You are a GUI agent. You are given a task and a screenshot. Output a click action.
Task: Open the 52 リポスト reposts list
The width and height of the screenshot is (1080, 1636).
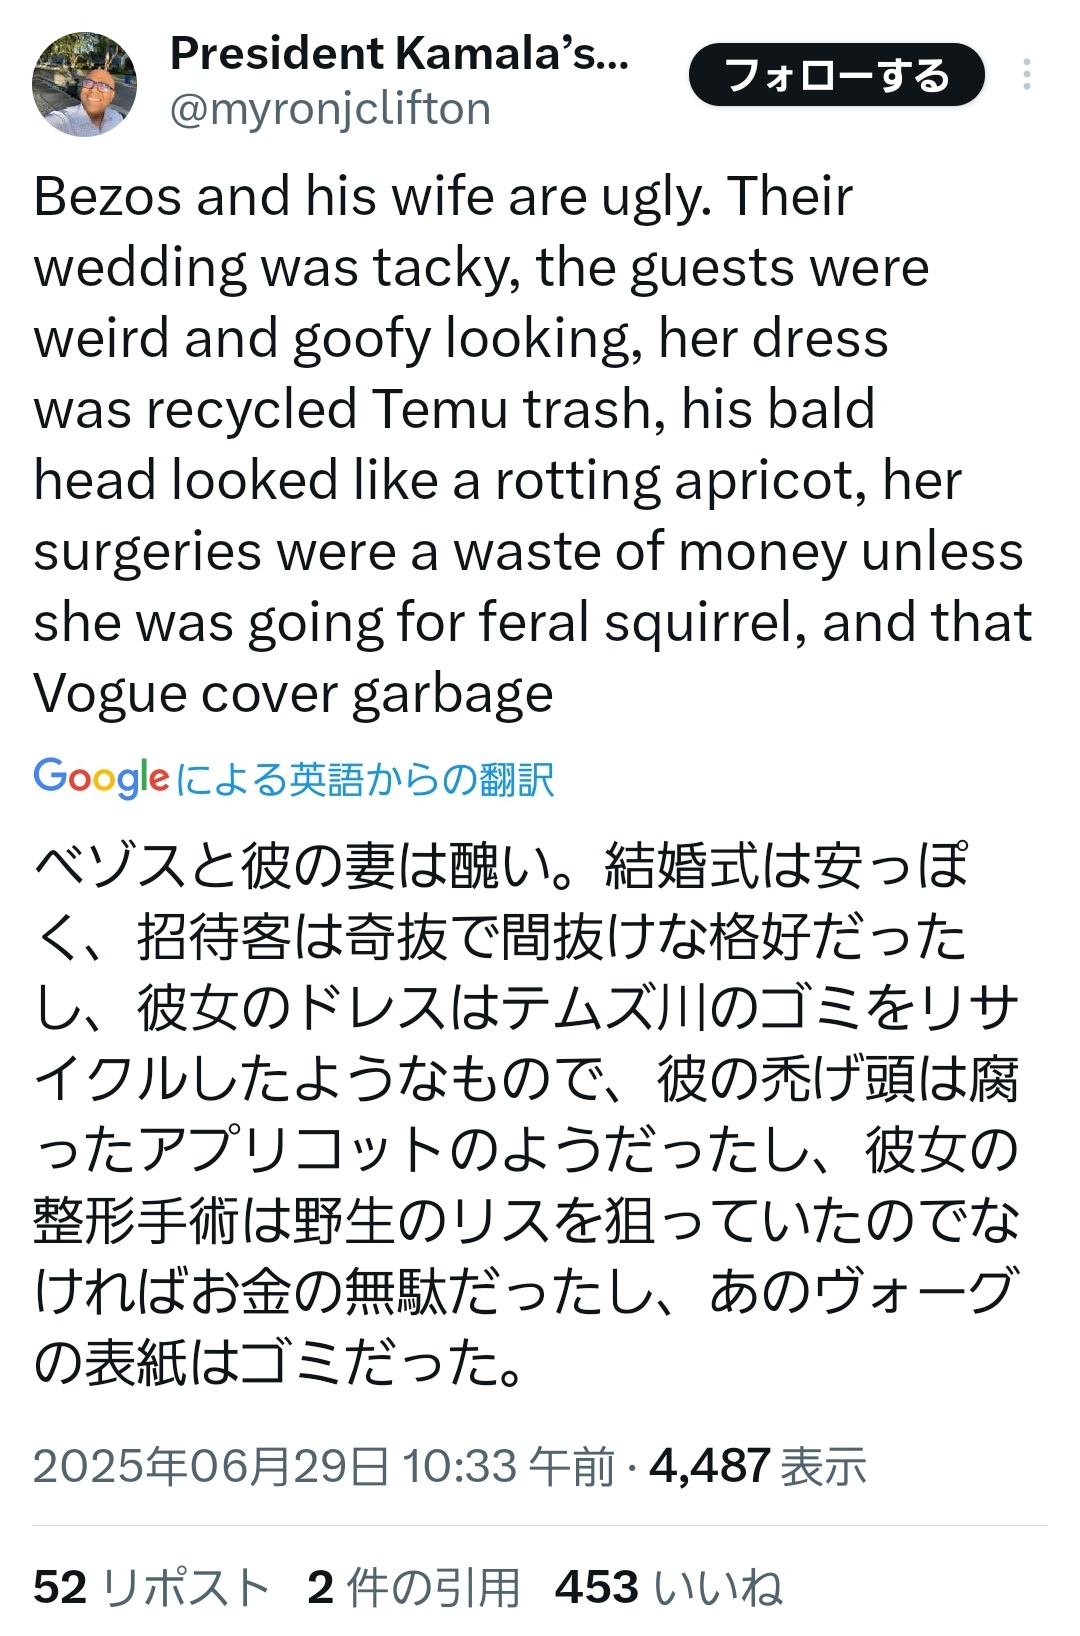coord(151,1587)
